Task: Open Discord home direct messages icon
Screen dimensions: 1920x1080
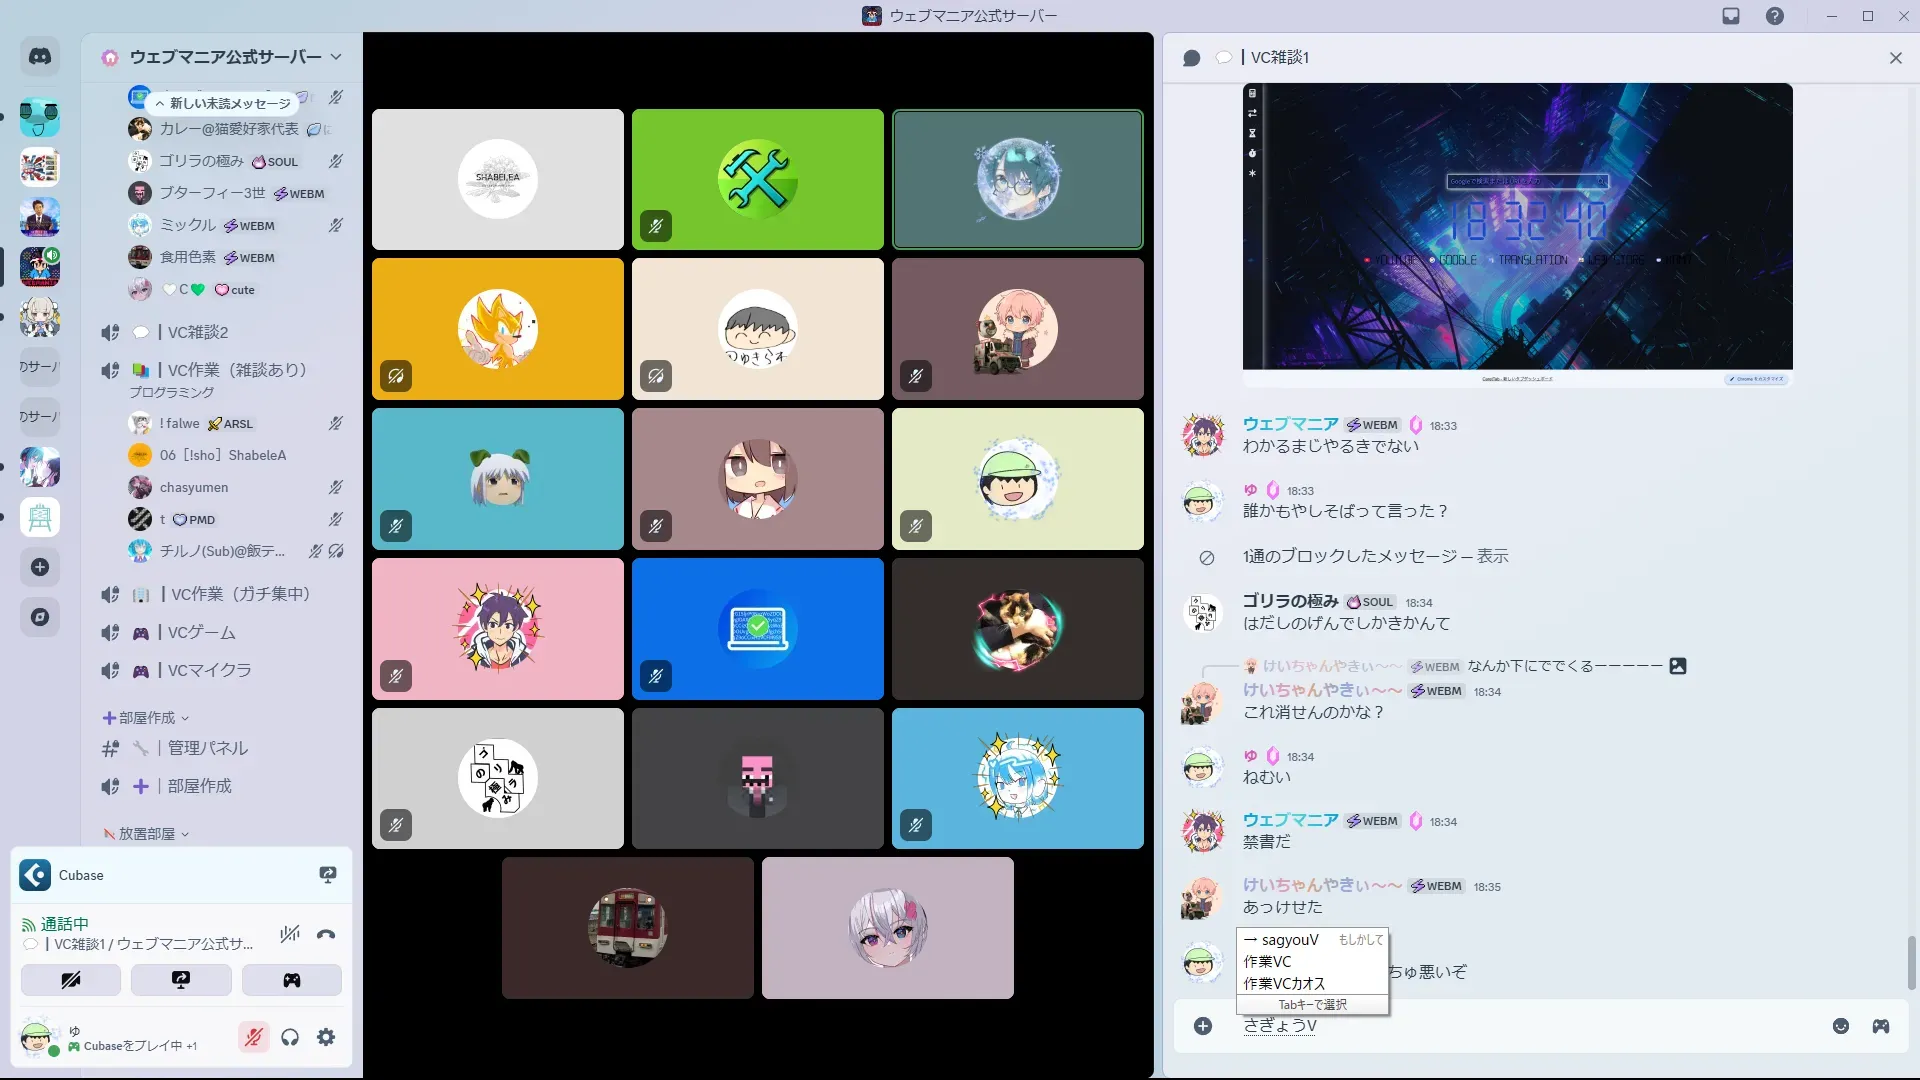Action: 40,57
